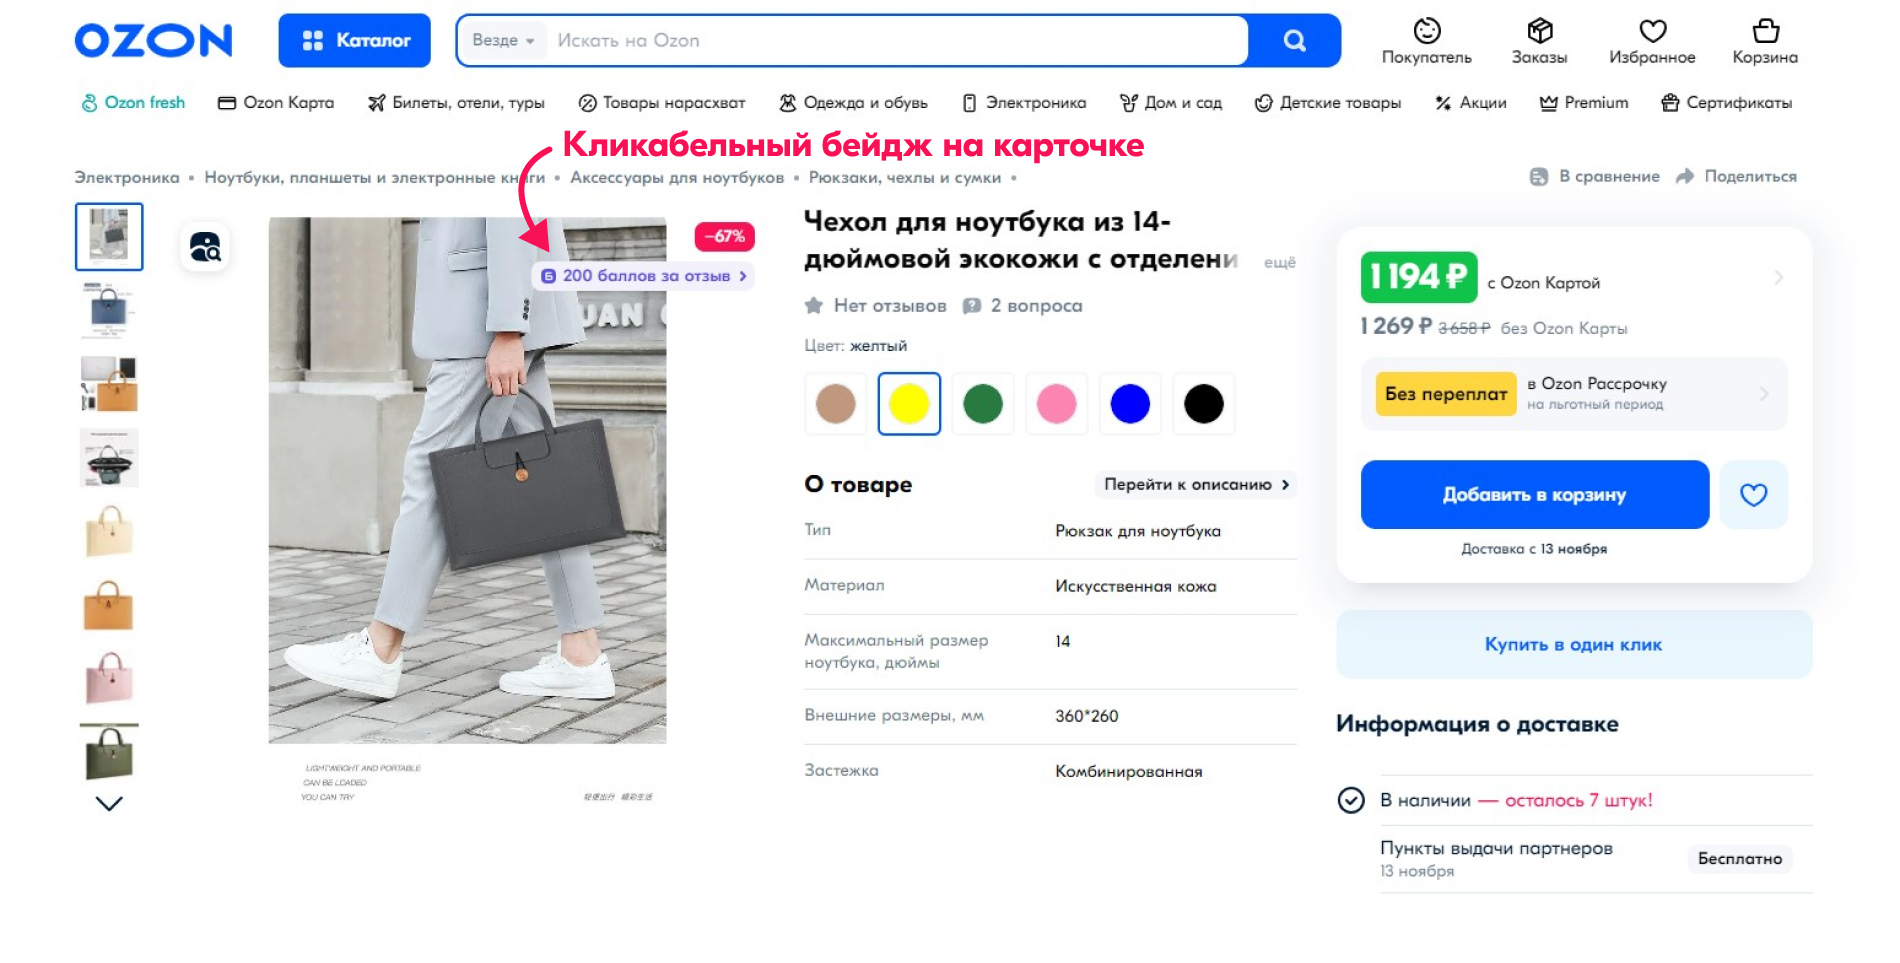Pick the blue color swatch
The width and height of the screenshot is (1900, 963).
pos(1130,404)
